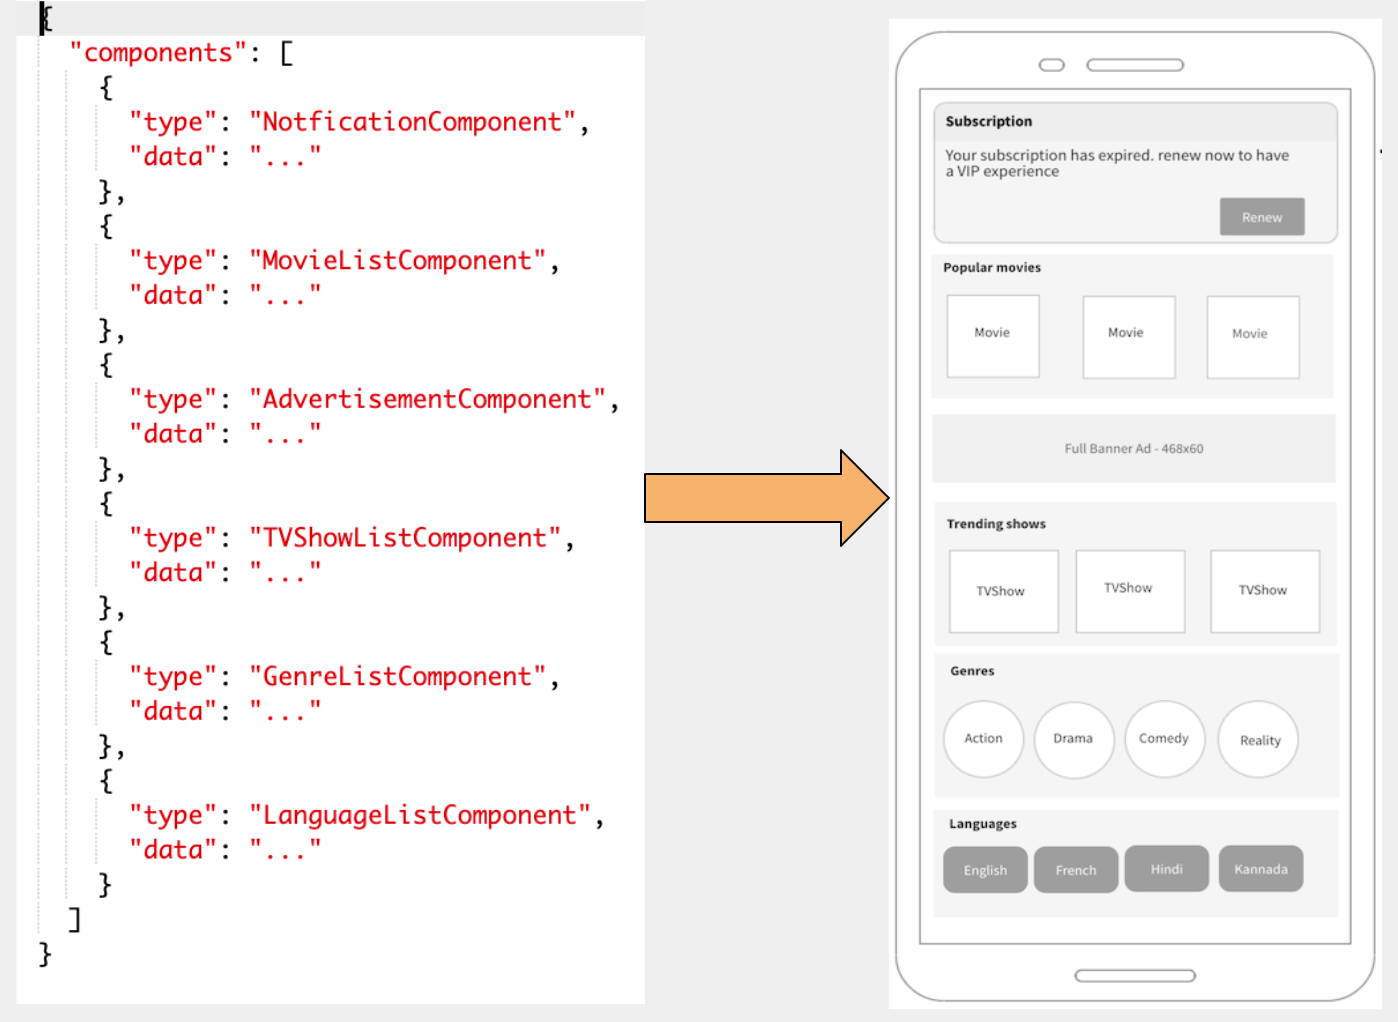Open the last Movie card in Popular movies

(1253, 337)
